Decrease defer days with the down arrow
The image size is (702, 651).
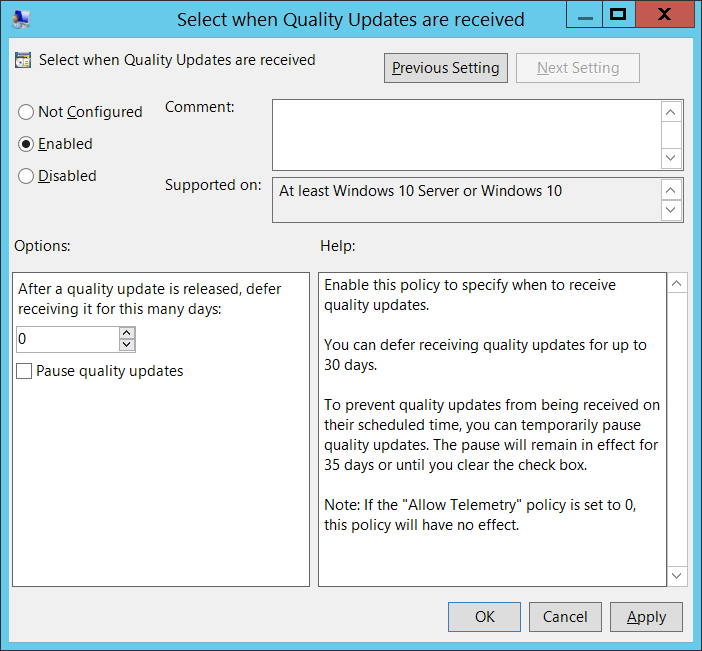click(126, 345)
